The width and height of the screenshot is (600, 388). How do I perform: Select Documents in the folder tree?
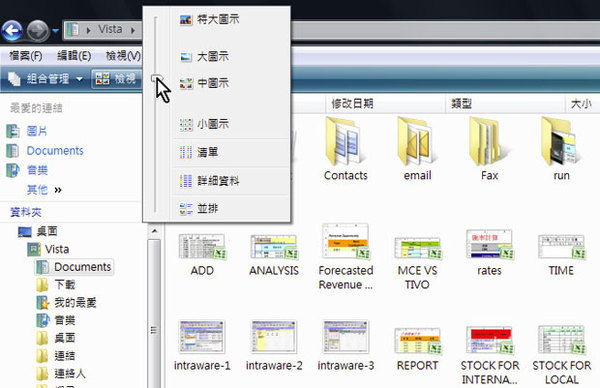[74, 267]
